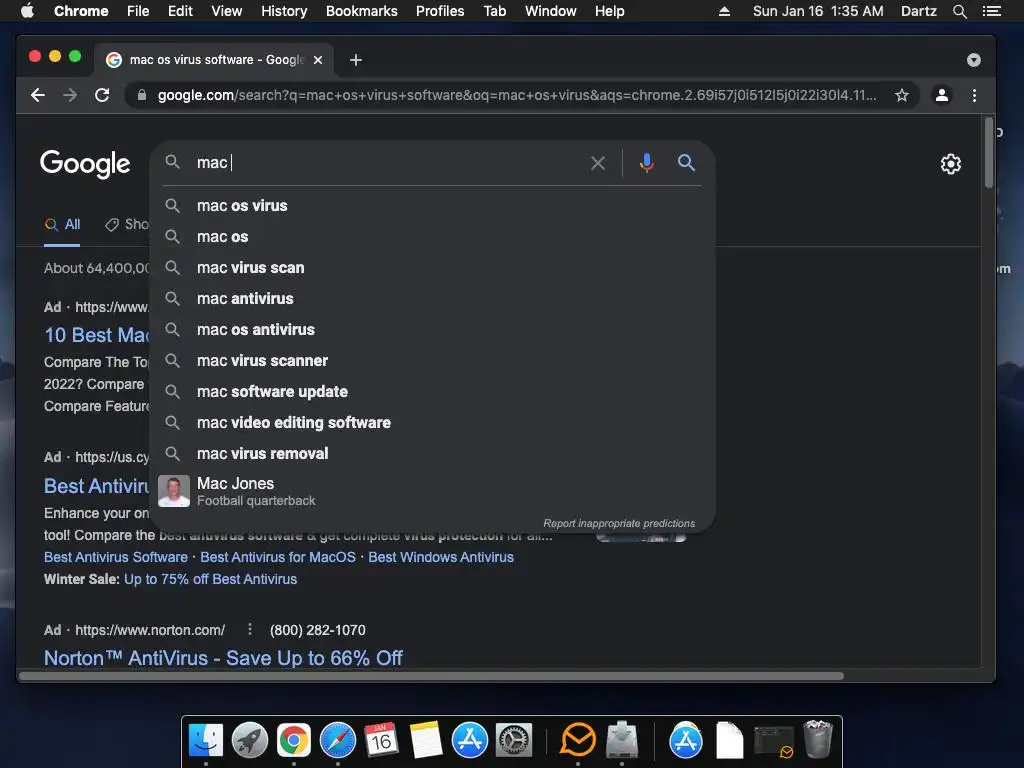Image resolution: width=1024 pixels, height=768 pixels.
Task: Open 'Up to 75% off Best Antivirus' link
Action: 210,579
